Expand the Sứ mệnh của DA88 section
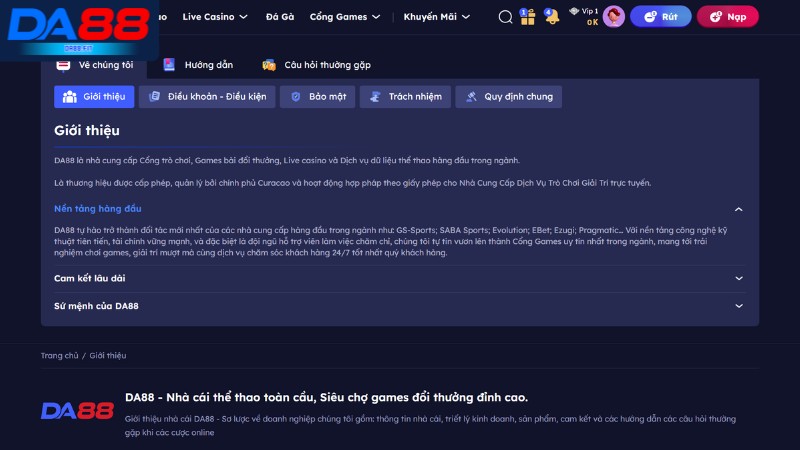This screenshot has height=450, width=800. 399,306
